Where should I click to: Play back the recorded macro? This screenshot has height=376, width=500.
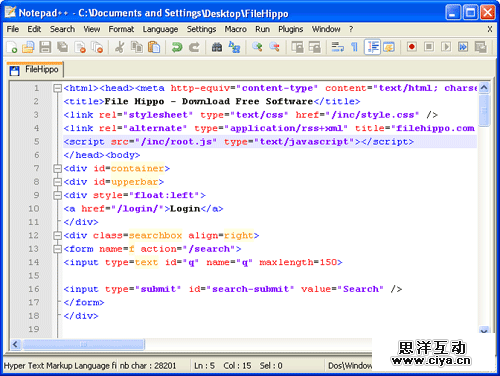click(446, 47)
